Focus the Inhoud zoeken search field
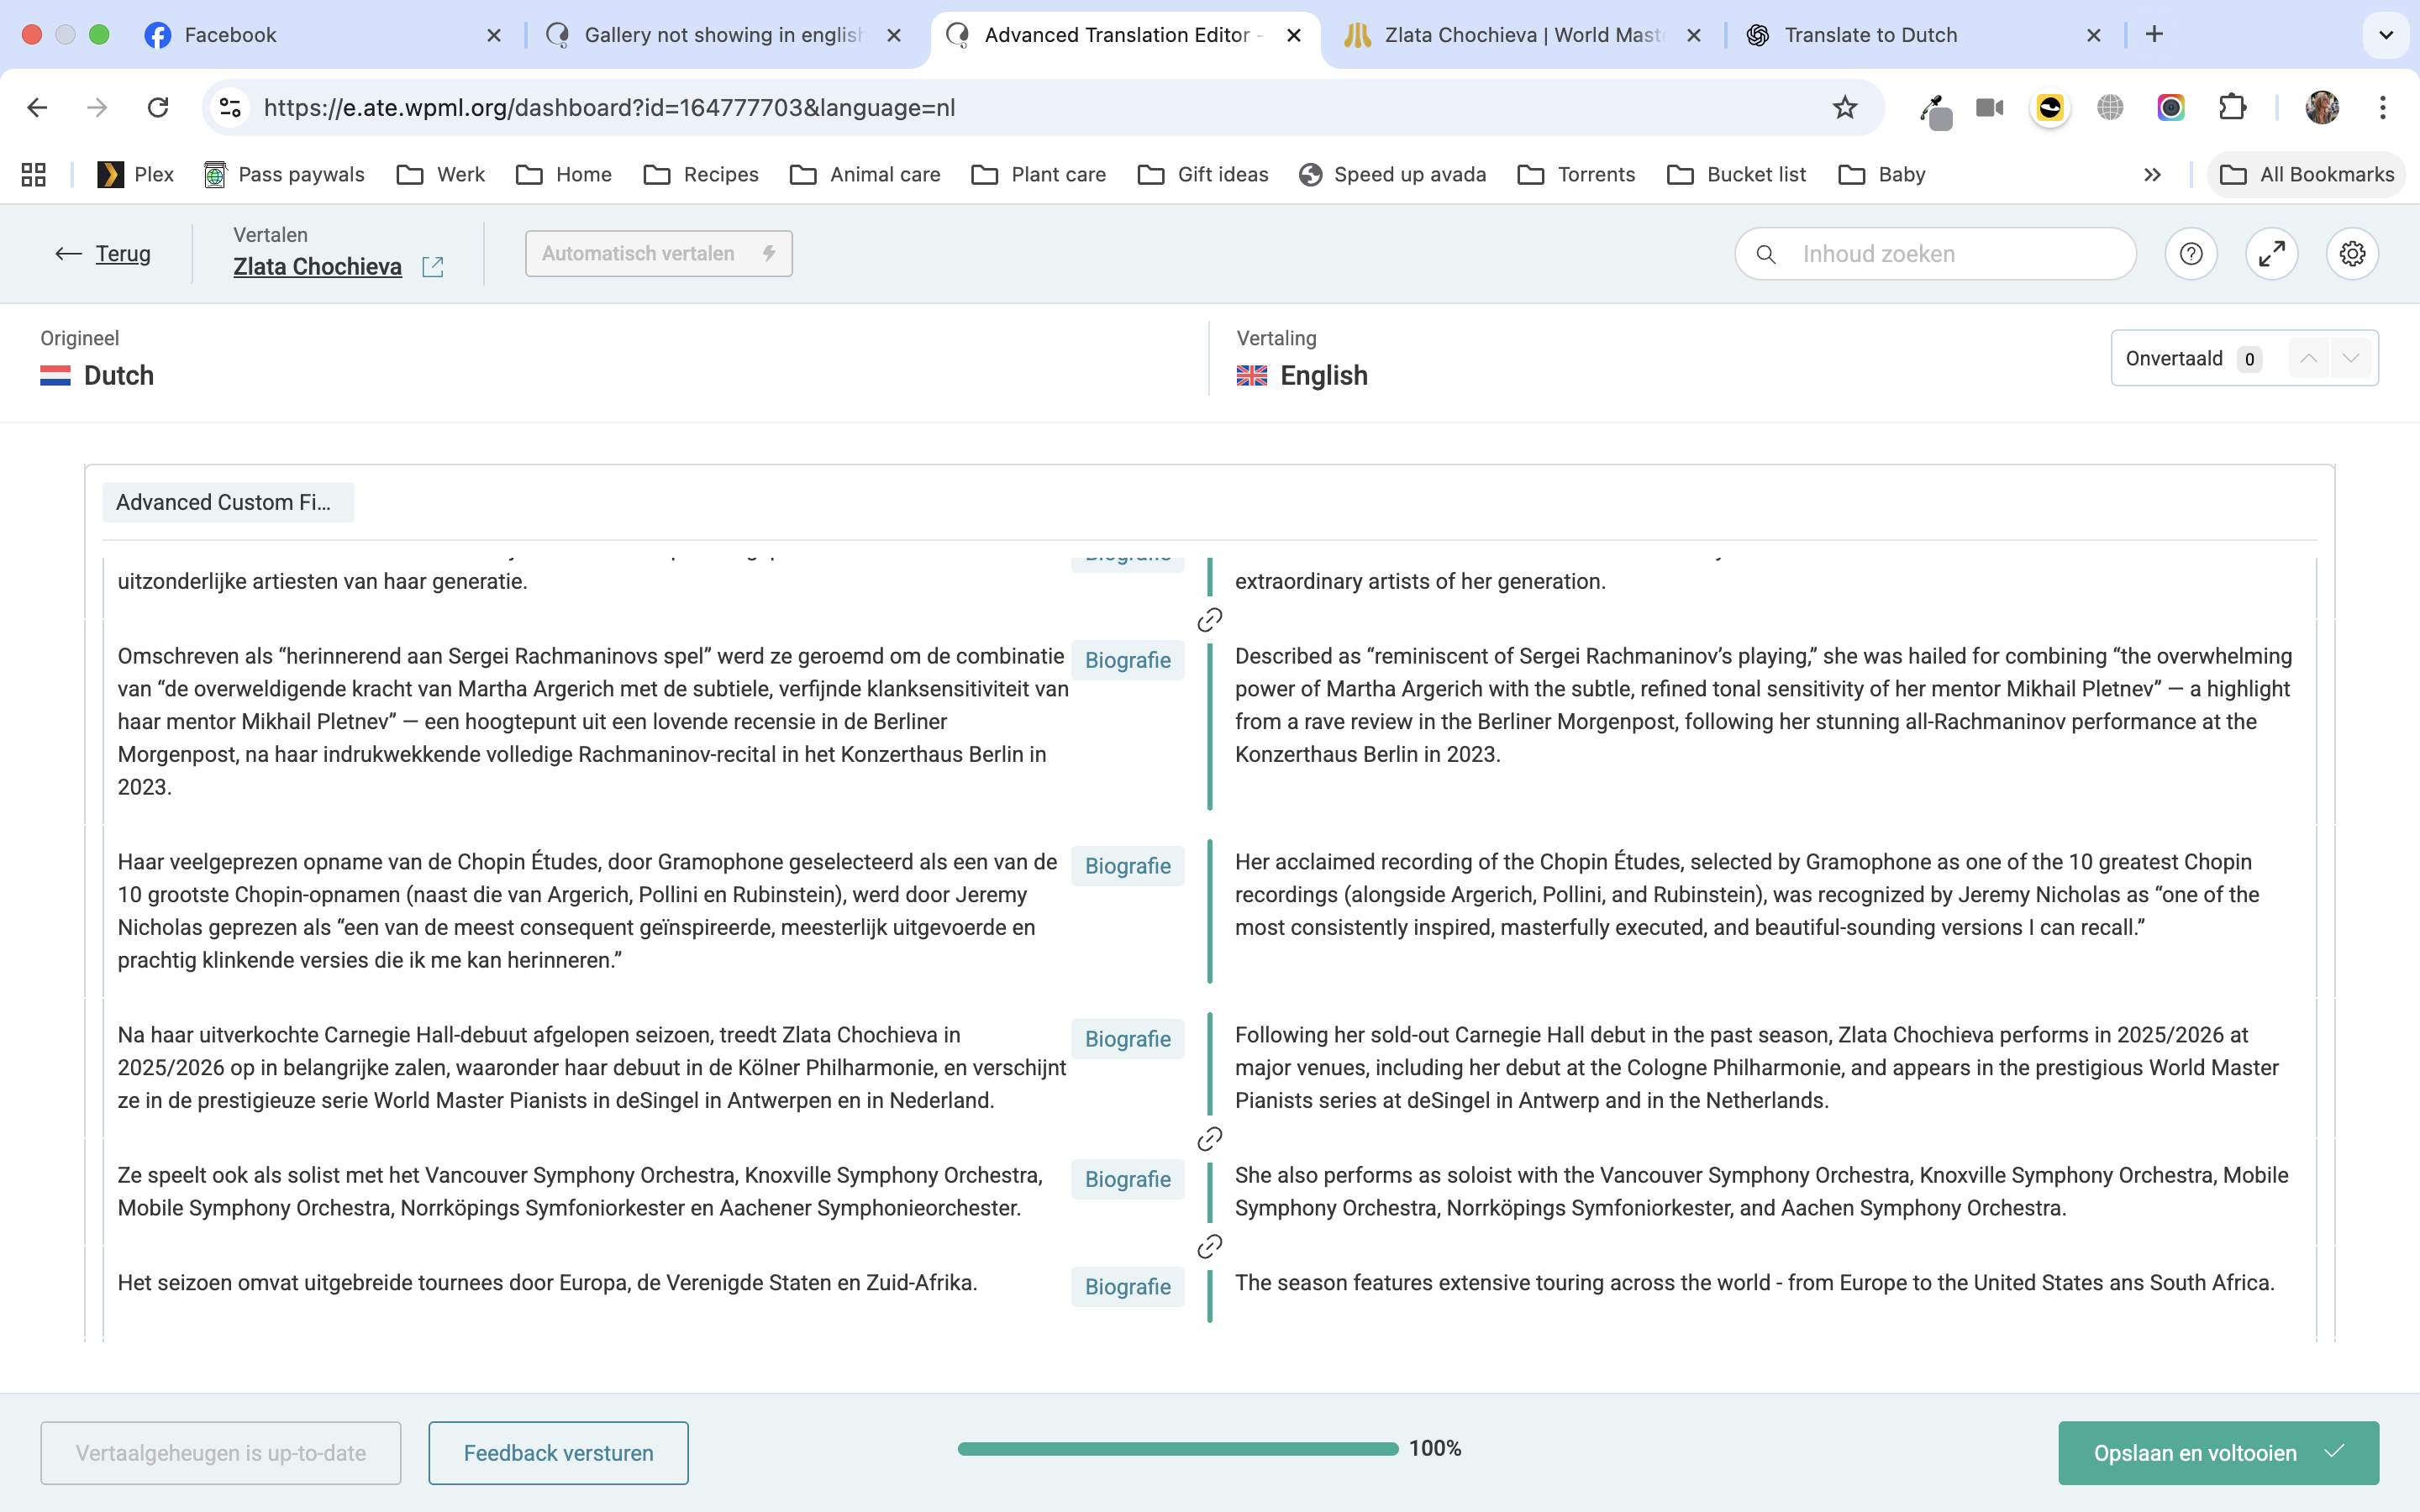 [x=1950, y=254]
